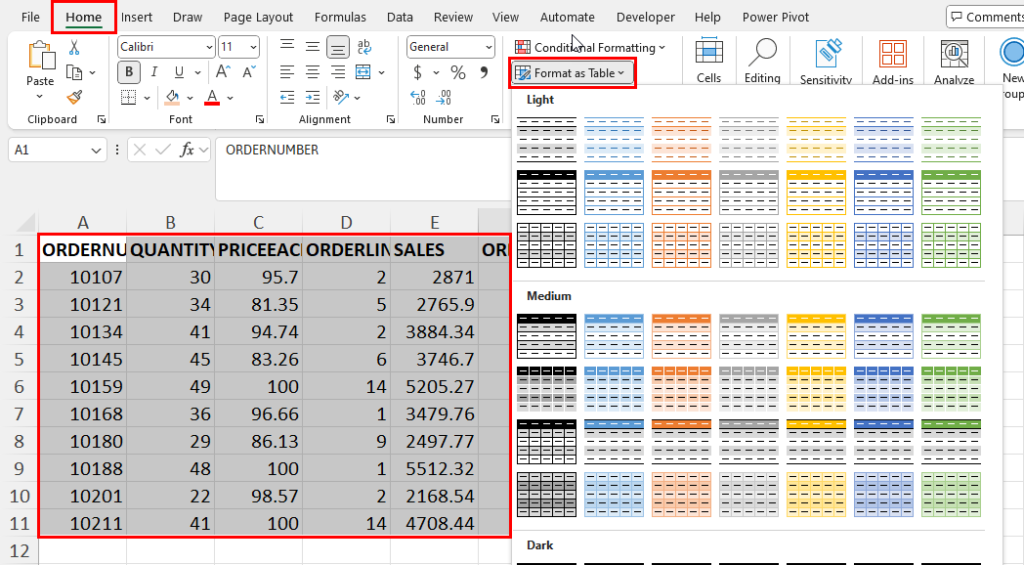Click the Wrap Text icon
The width and height of the screenshot is (1024, 565).
pos(364,46)
